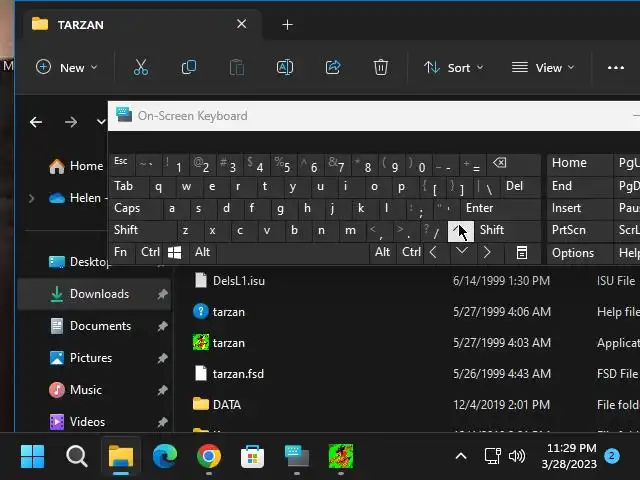The image size is (640, 480).
Task: Click the Copy icon in Explorer toolbar
Action: click(189, 67)
